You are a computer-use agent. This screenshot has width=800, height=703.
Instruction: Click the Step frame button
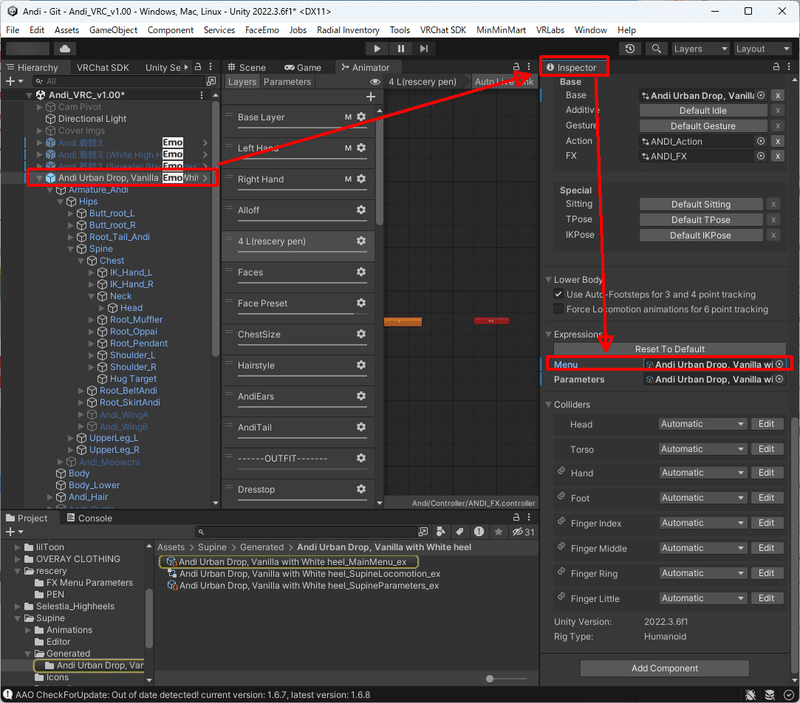424,48
